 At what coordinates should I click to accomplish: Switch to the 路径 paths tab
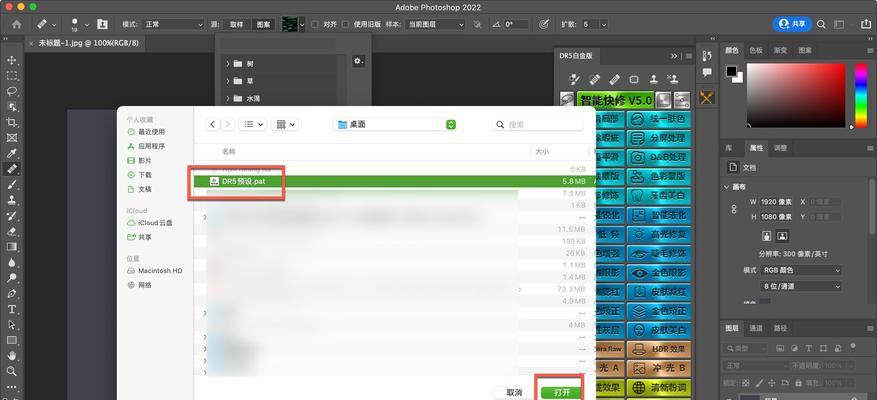coord(780,328)
